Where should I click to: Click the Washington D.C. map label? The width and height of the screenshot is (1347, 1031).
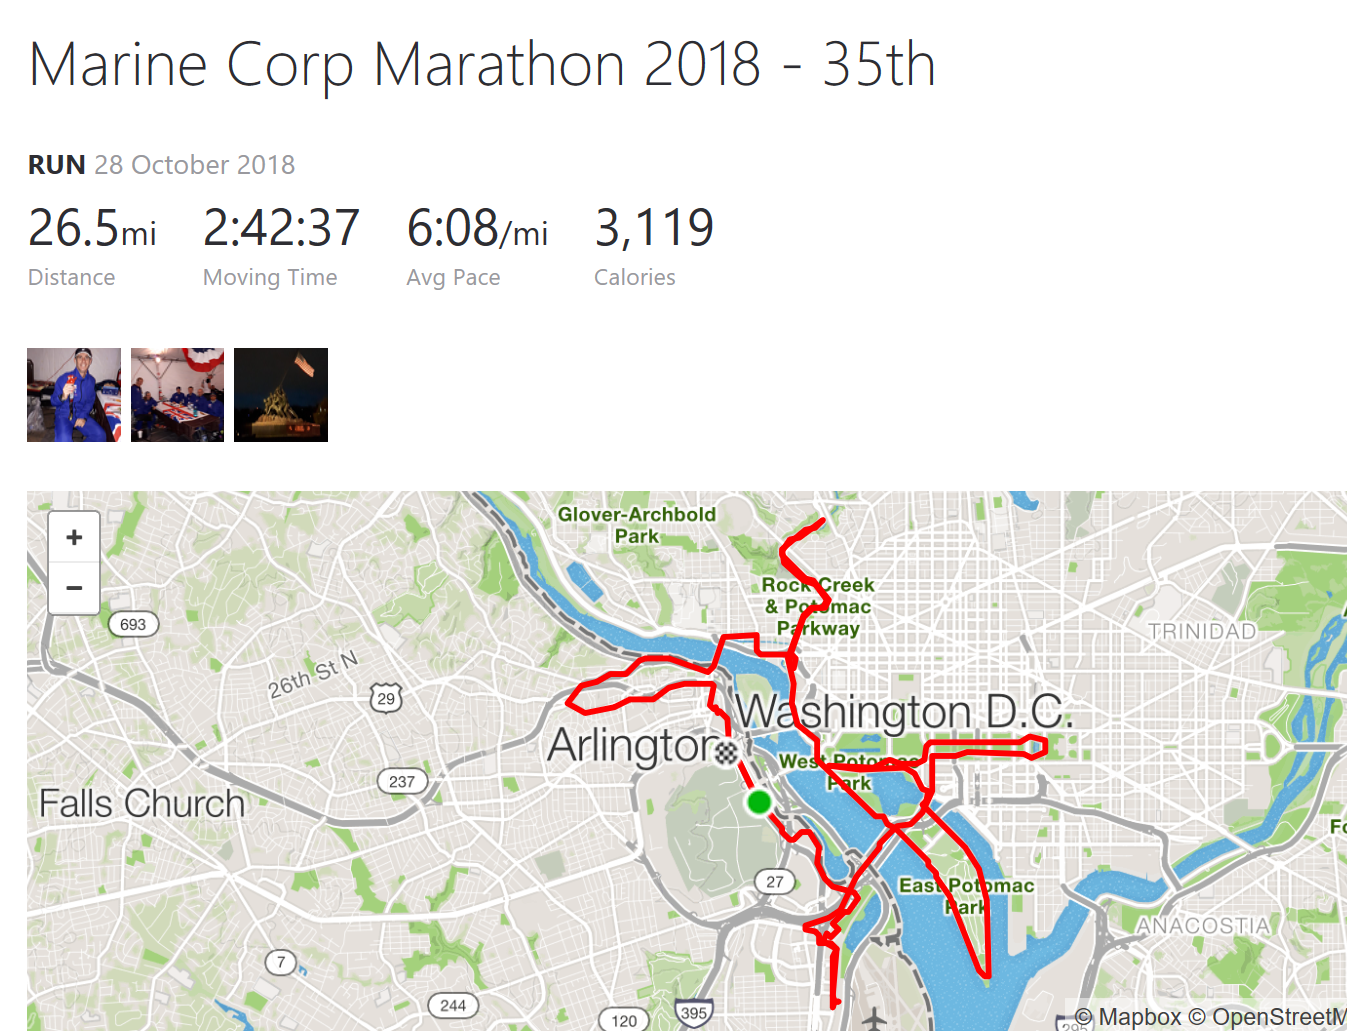pos(904,712)
